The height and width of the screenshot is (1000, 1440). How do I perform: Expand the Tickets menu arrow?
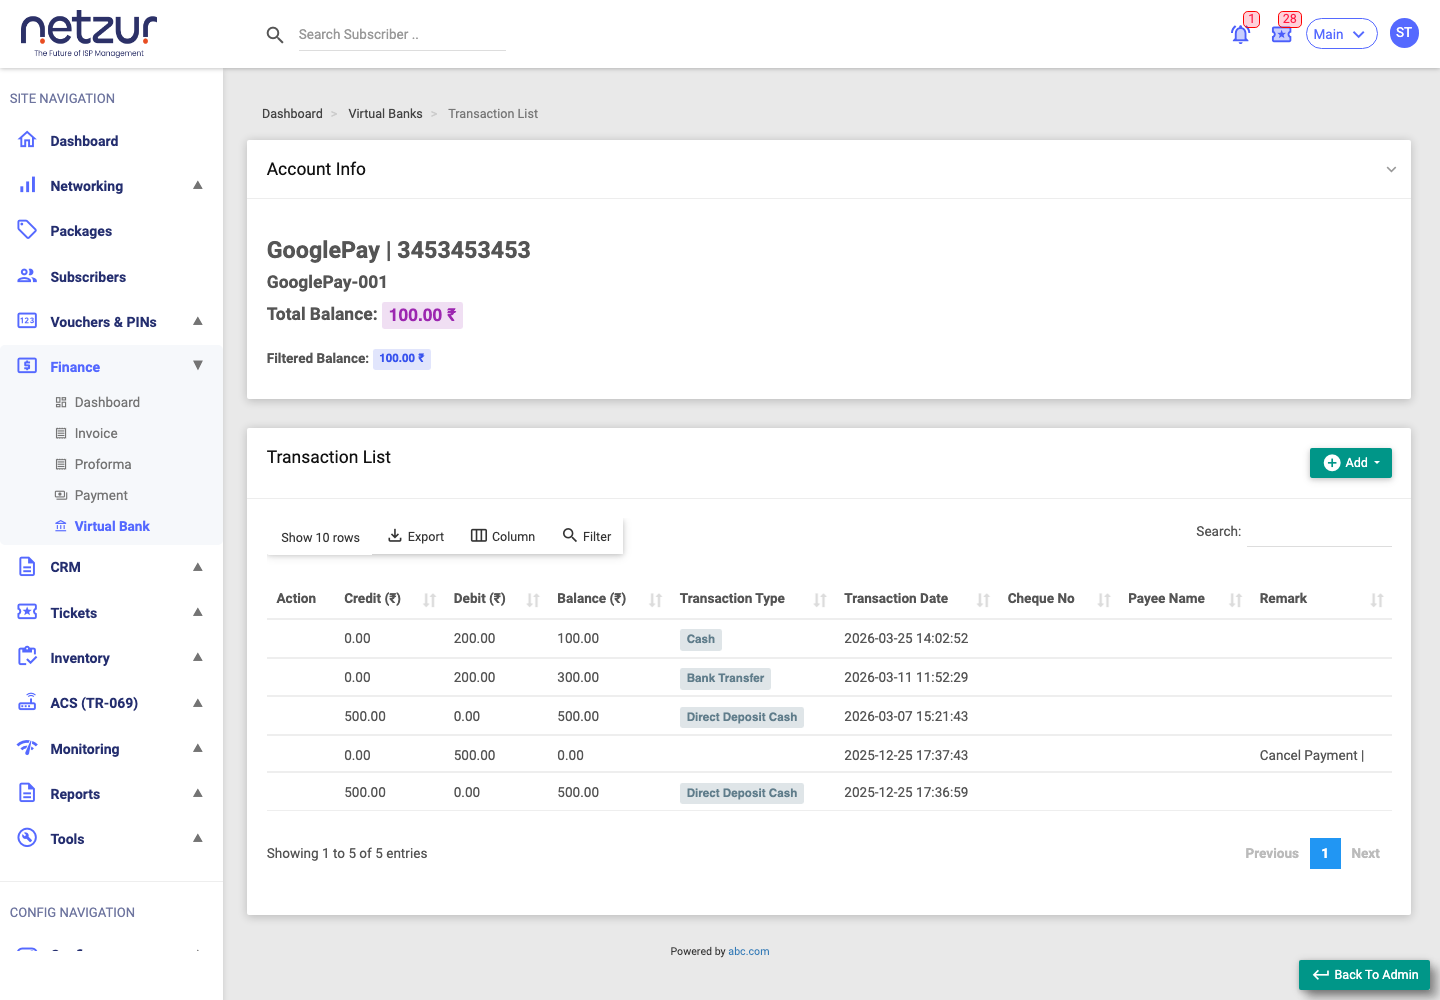(x=198, y=612)
